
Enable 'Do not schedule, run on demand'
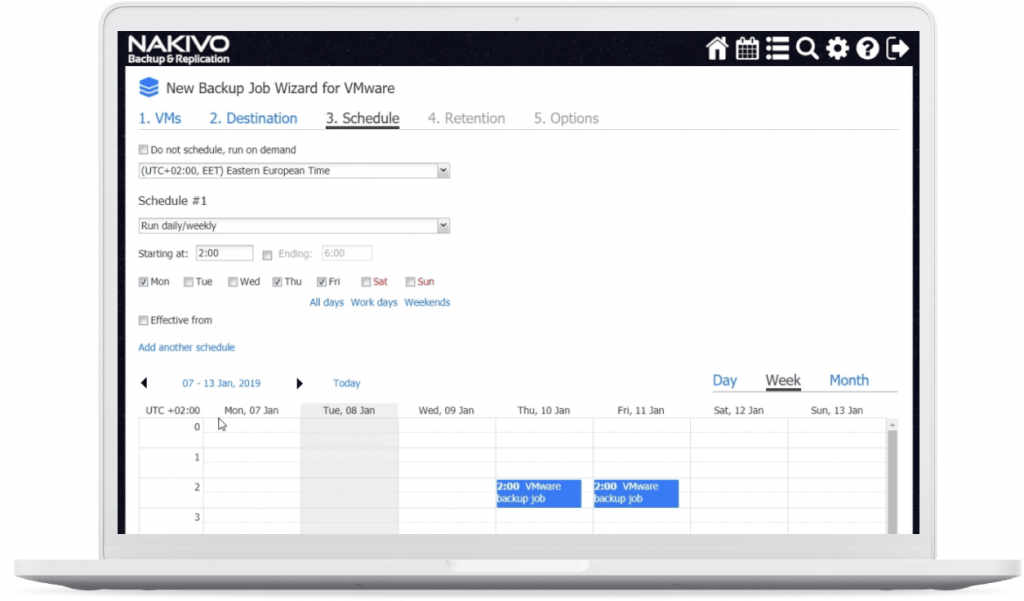coord(143,150)
